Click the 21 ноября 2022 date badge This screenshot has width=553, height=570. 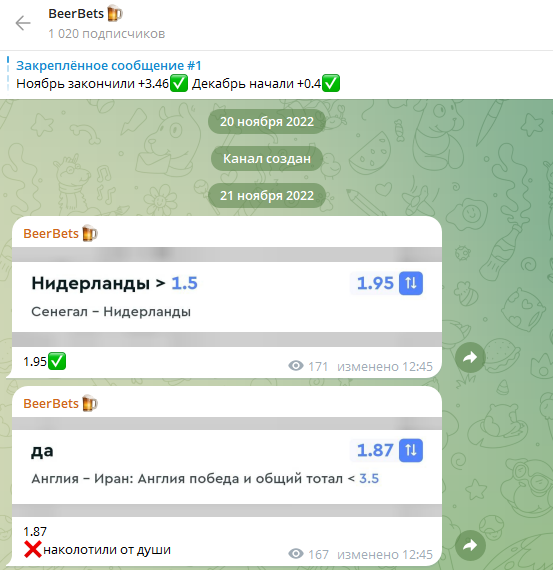(x=267, y=196)
